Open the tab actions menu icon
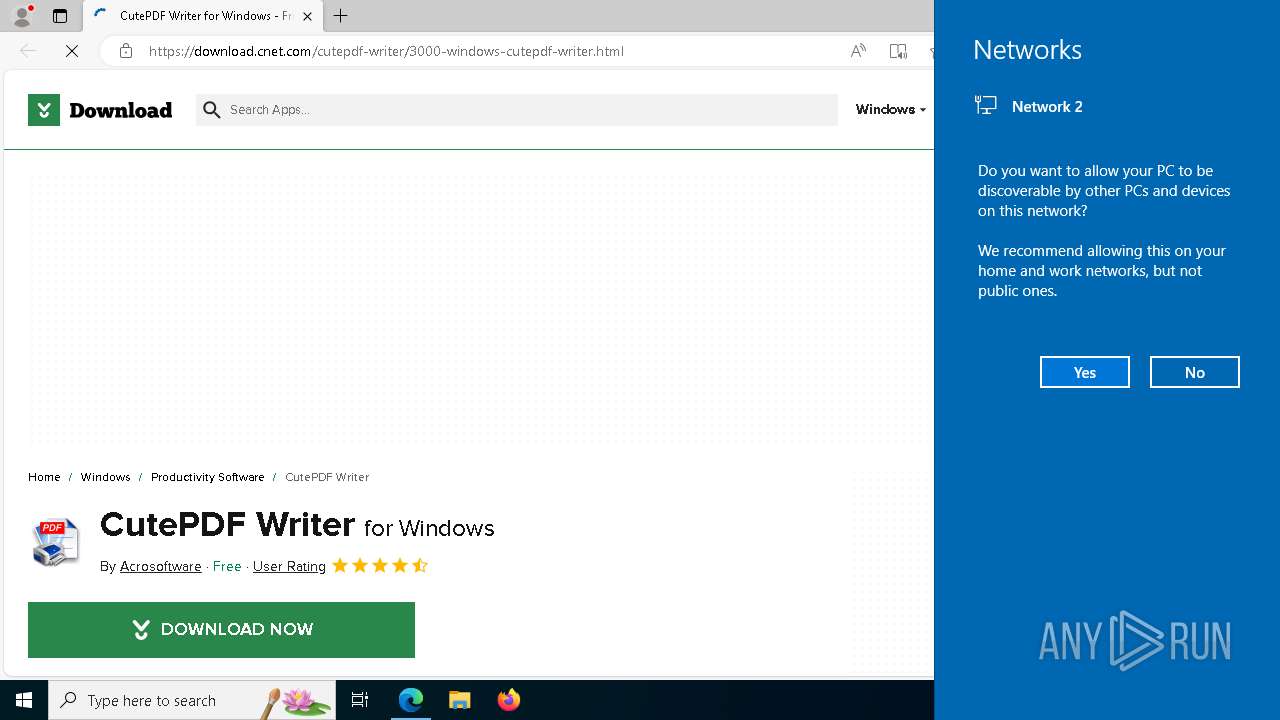Viewport: 1280px width, 720px height. pos(60,16)
